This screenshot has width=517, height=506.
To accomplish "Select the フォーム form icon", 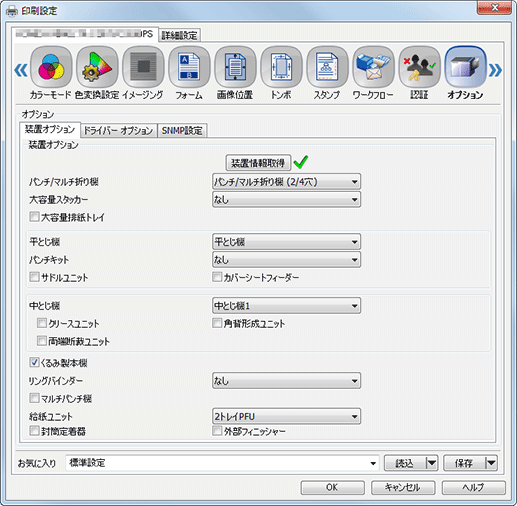I will tap(189, 68).
